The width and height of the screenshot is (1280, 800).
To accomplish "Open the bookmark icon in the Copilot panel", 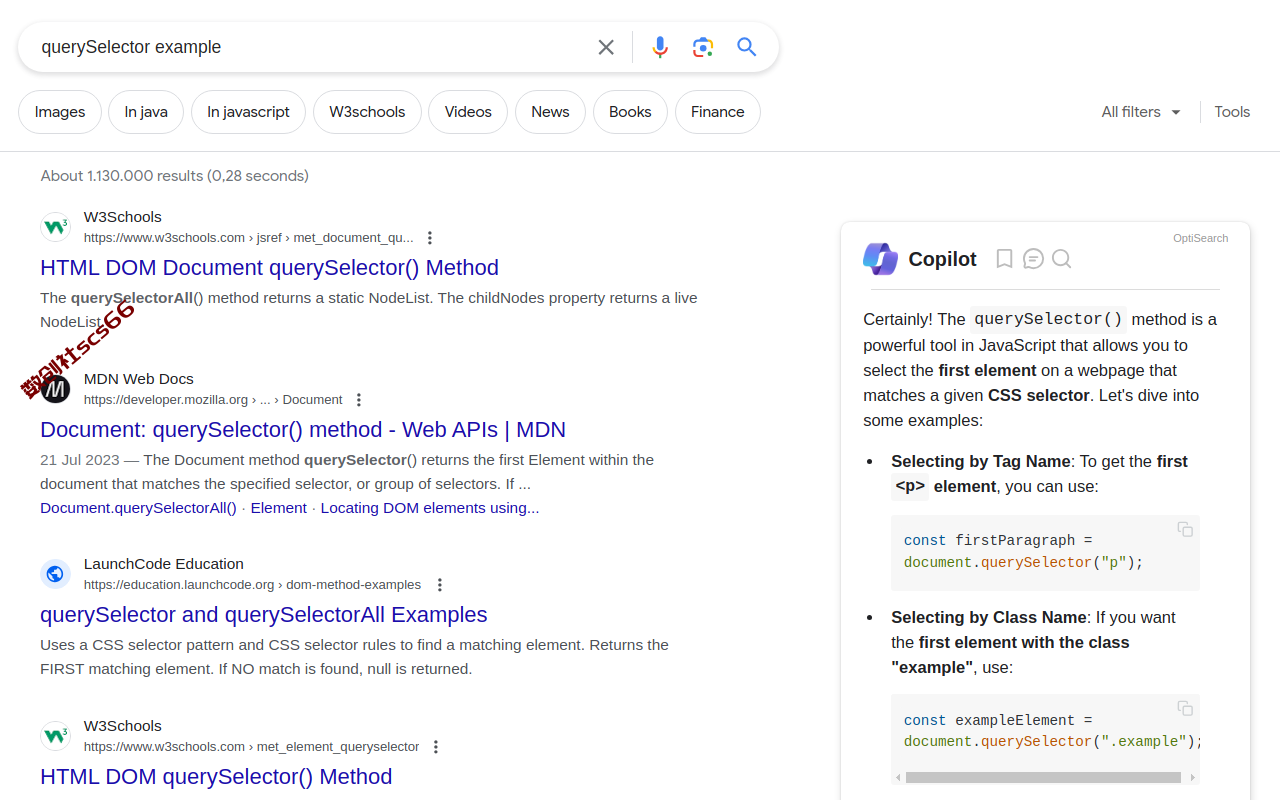I will (1005, 259).
